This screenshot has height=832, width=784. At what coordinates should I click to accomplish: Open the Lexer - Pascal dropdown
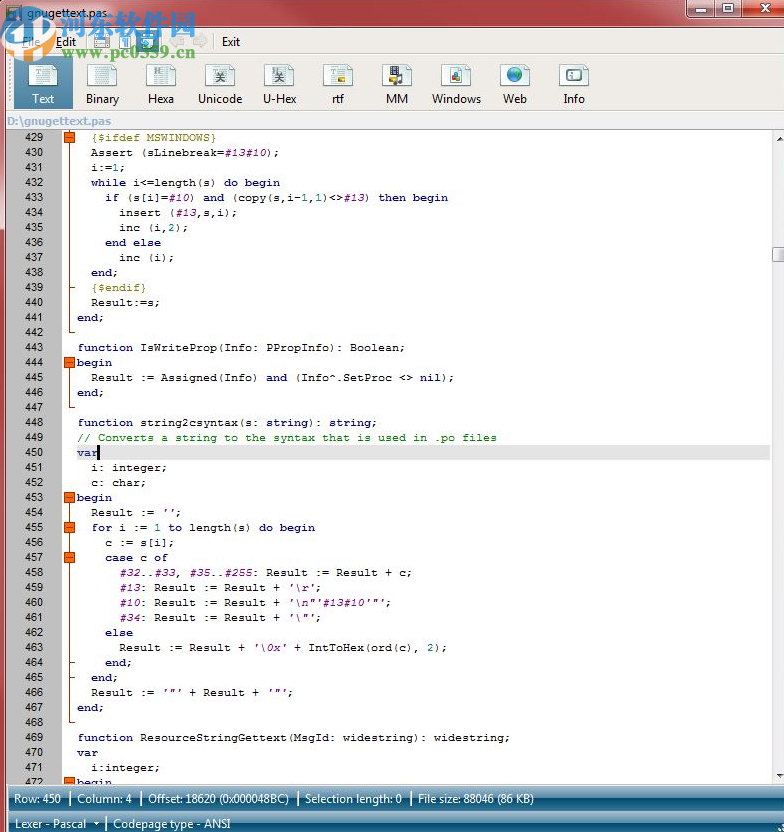click(x=58, y=824)
